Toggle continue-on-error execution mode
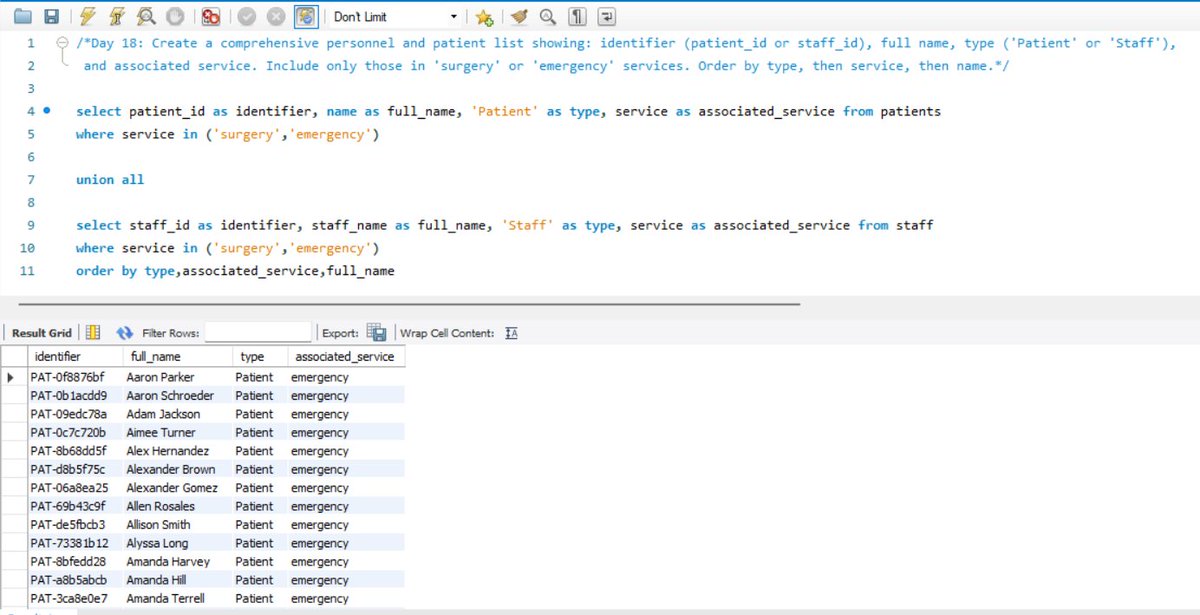1200x615 pixels. point(211,16)
